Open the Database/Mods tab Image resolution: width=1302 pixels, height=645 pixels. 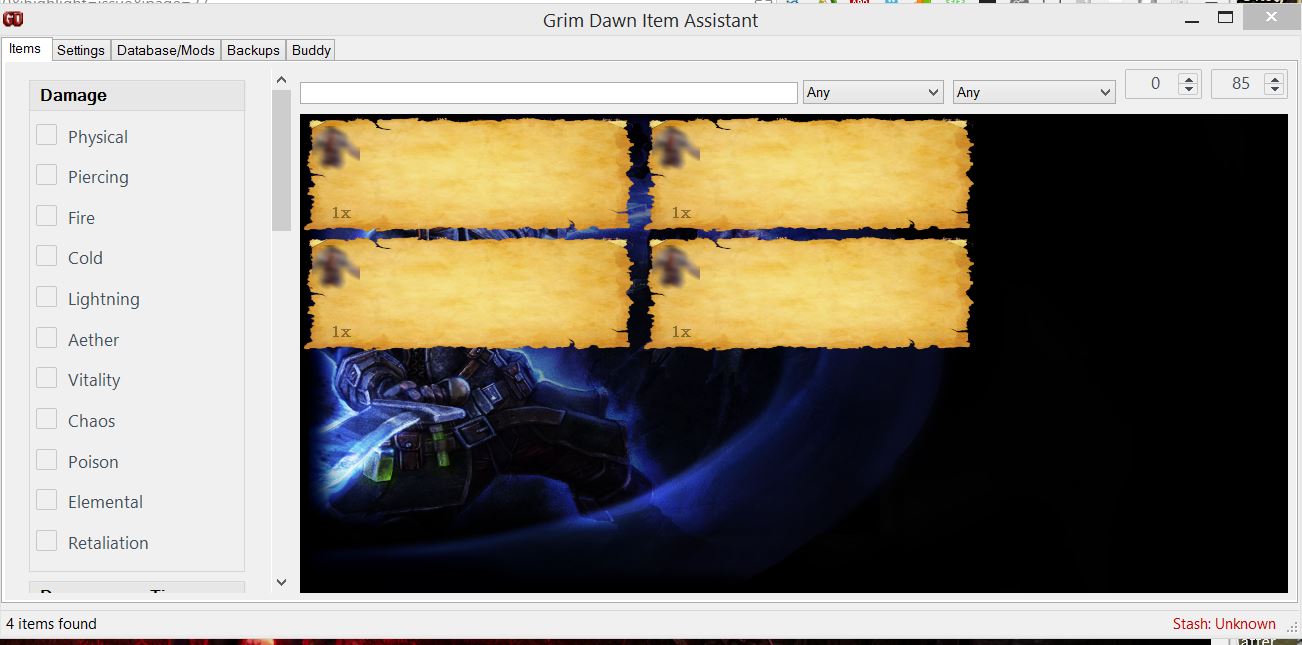tap(166, 50)
